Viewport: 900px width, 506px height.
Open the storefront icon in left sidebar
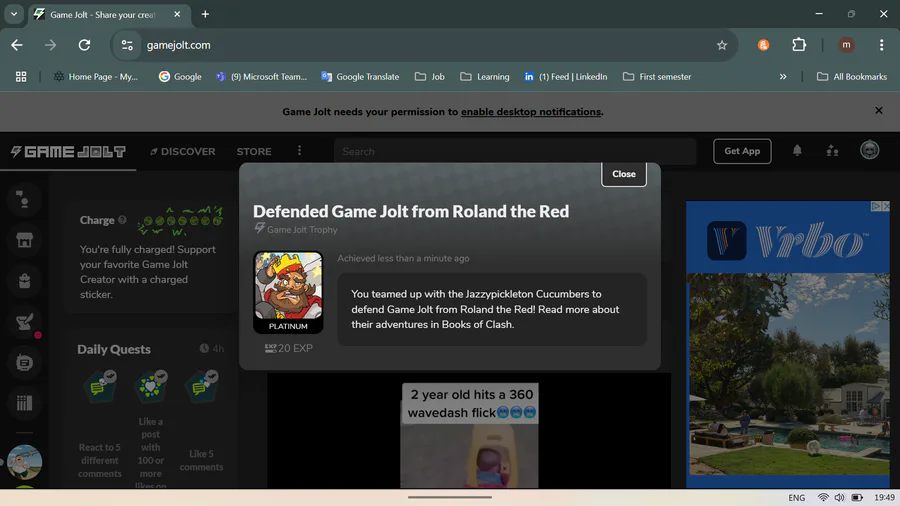24,240
